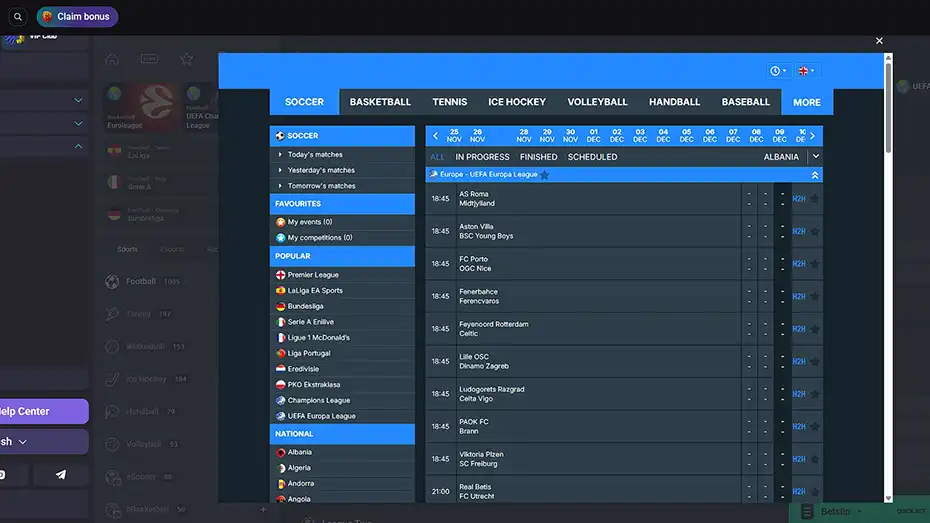Expand Tomorrow's matches

[x=342, y=186]
